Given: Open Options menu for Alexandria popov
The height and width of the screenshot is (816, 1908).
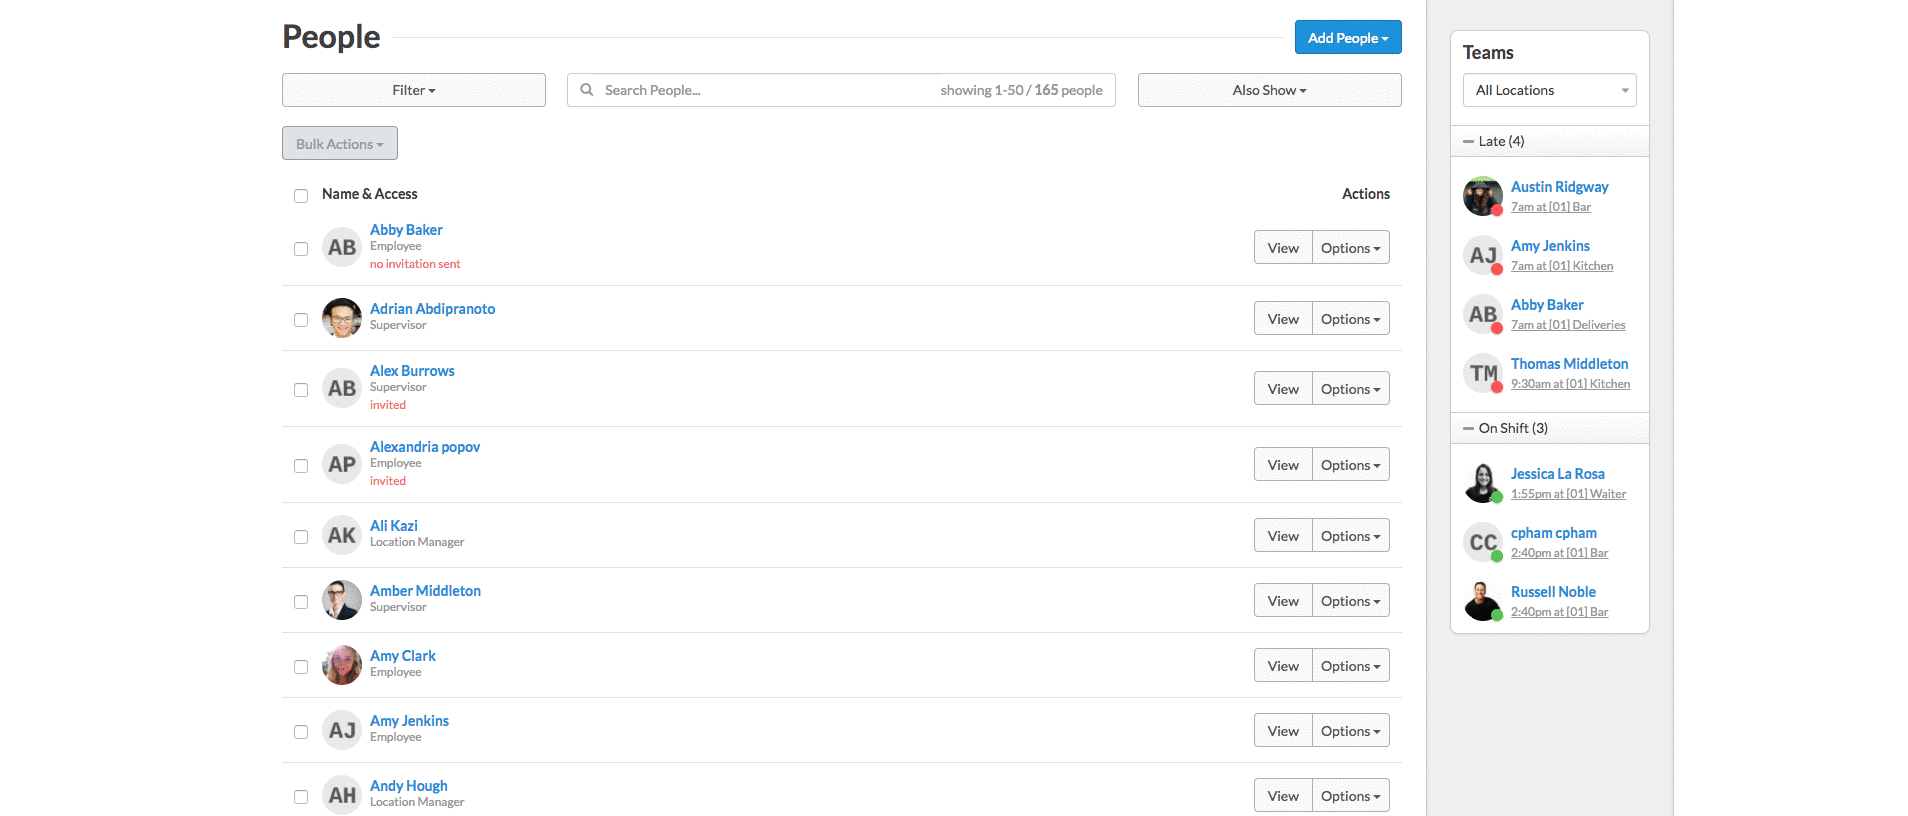Looking at the screenshot, I should coord(1350,465).
